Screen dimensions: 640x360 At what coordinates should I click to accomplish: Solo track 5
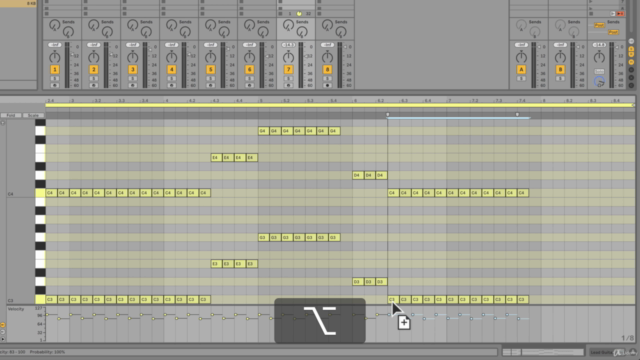click(211, 79)
